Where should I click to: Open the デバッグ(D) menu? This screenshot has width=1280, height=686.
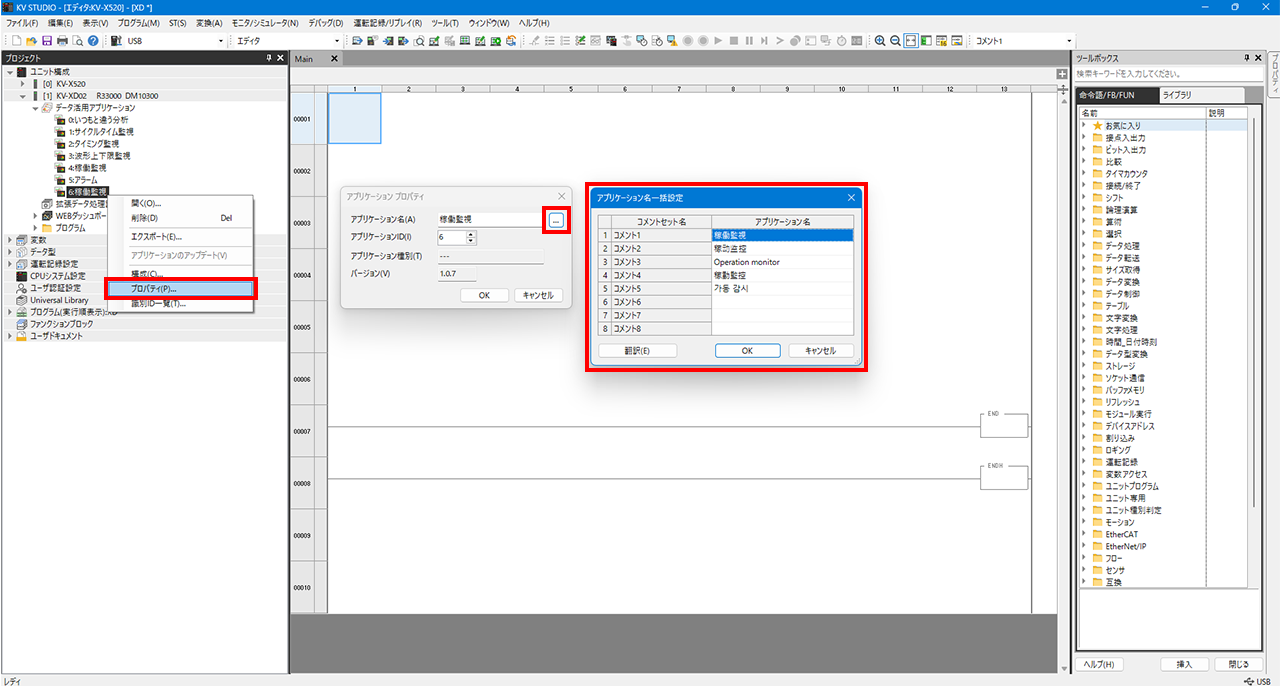324,23
